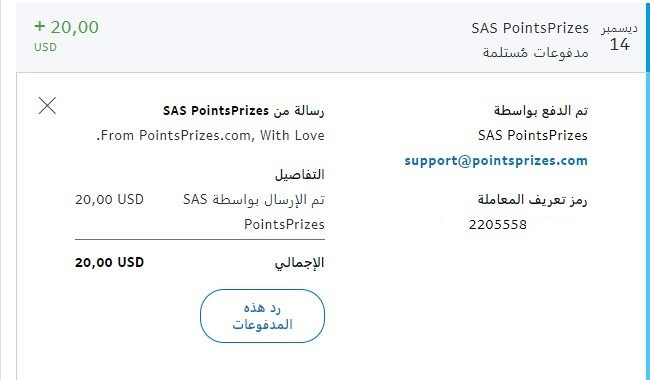Click the line item amount 20,00 USD
This screenshot has width=650, height=380.
point(109,200)
